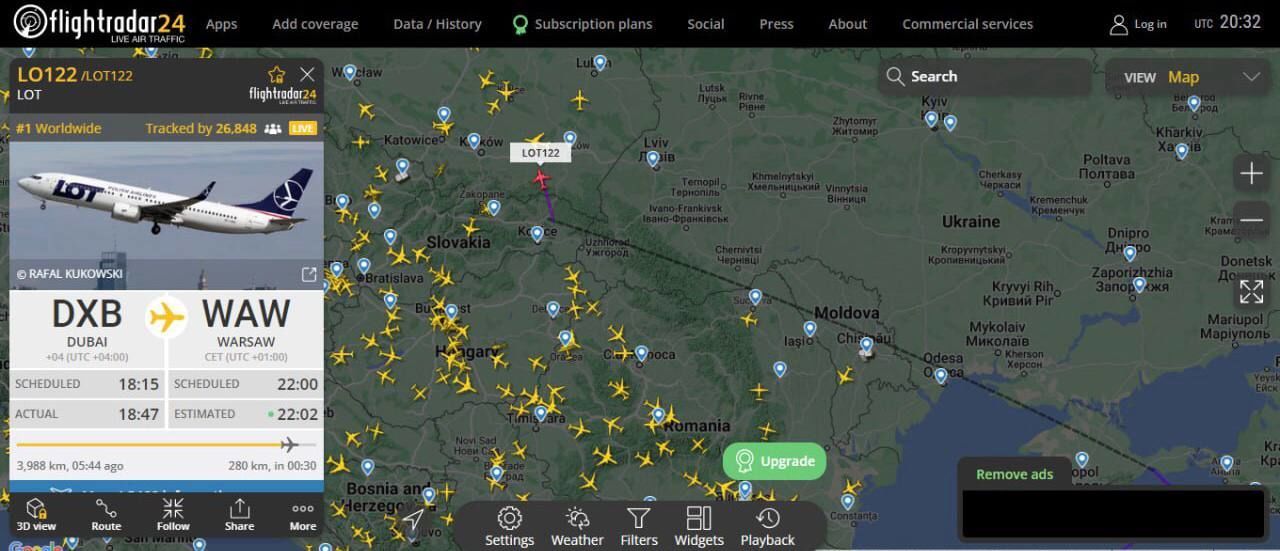Open the Filters tool
This screenshot has height=551, width=1280.
(x=638, y=527)
